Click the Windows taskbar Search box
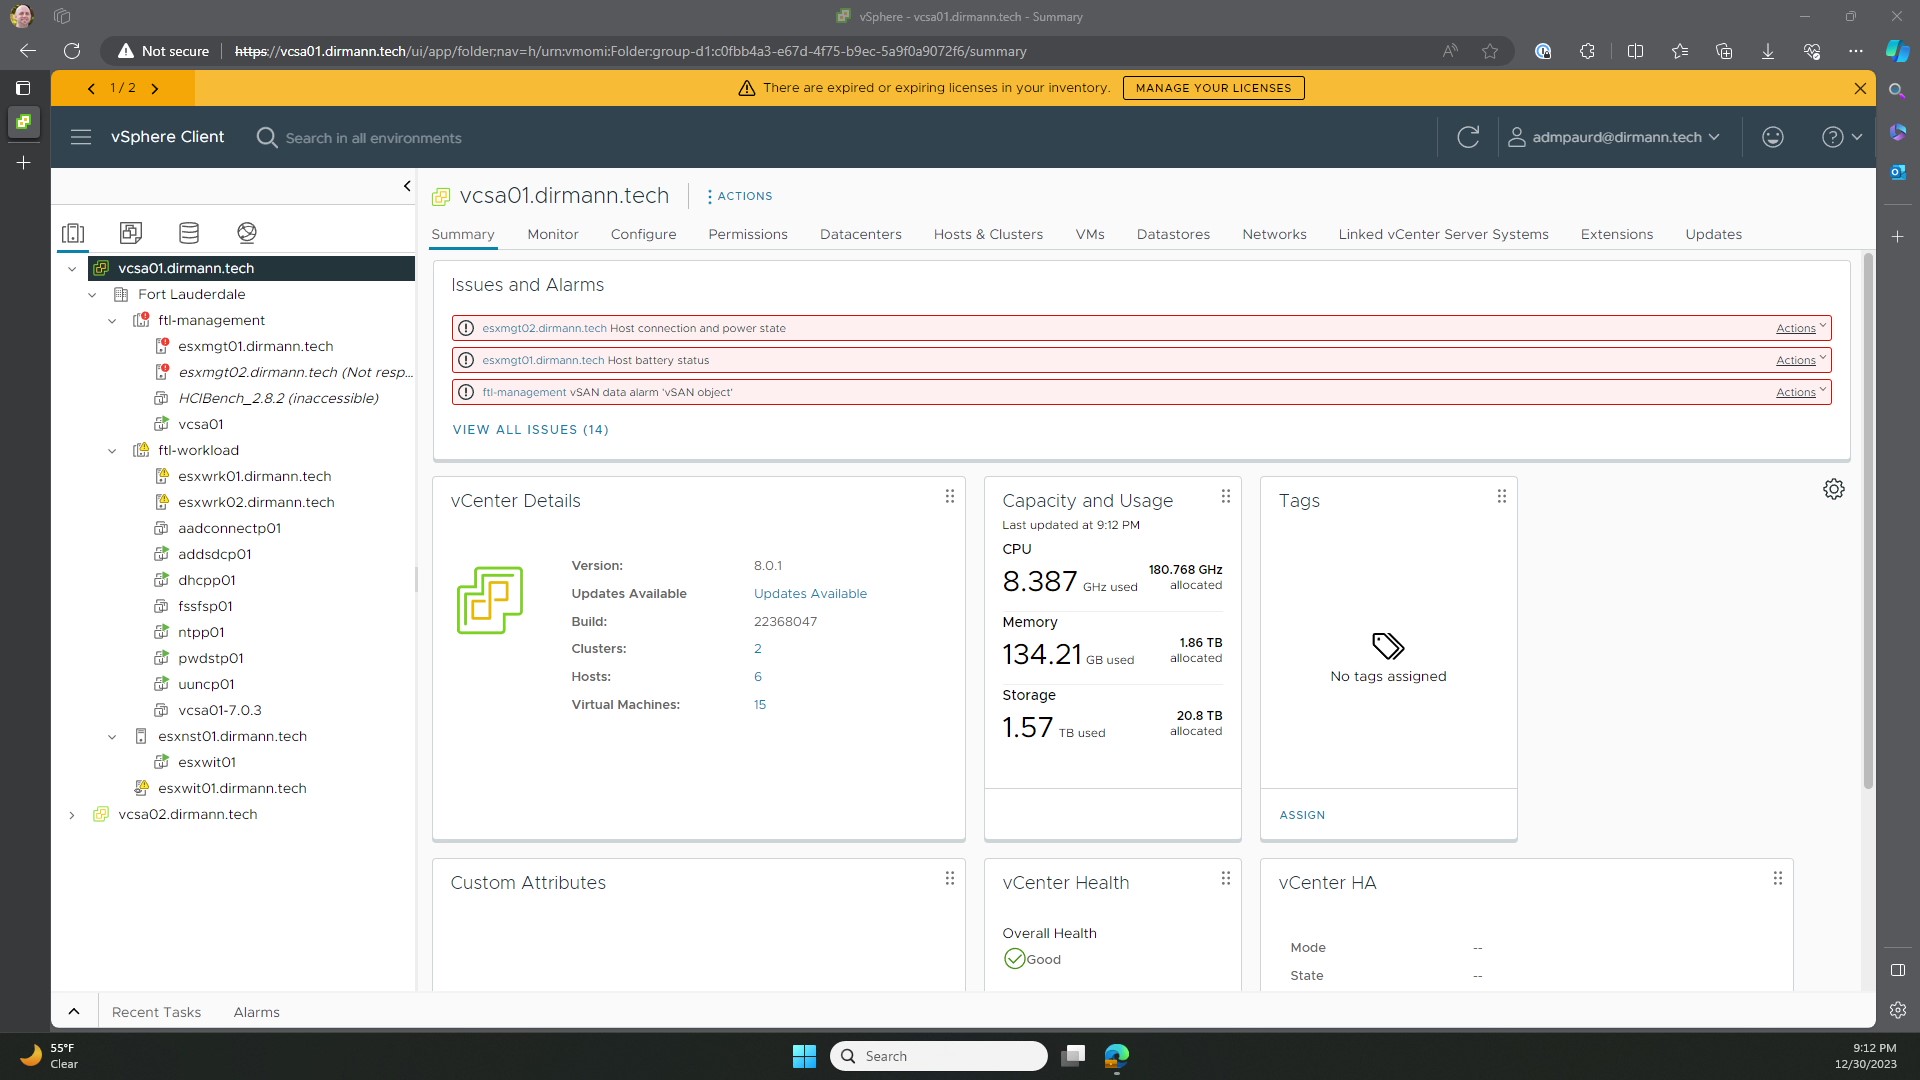Viewport: 1920px width, 1080px height. pos(938,1056)
